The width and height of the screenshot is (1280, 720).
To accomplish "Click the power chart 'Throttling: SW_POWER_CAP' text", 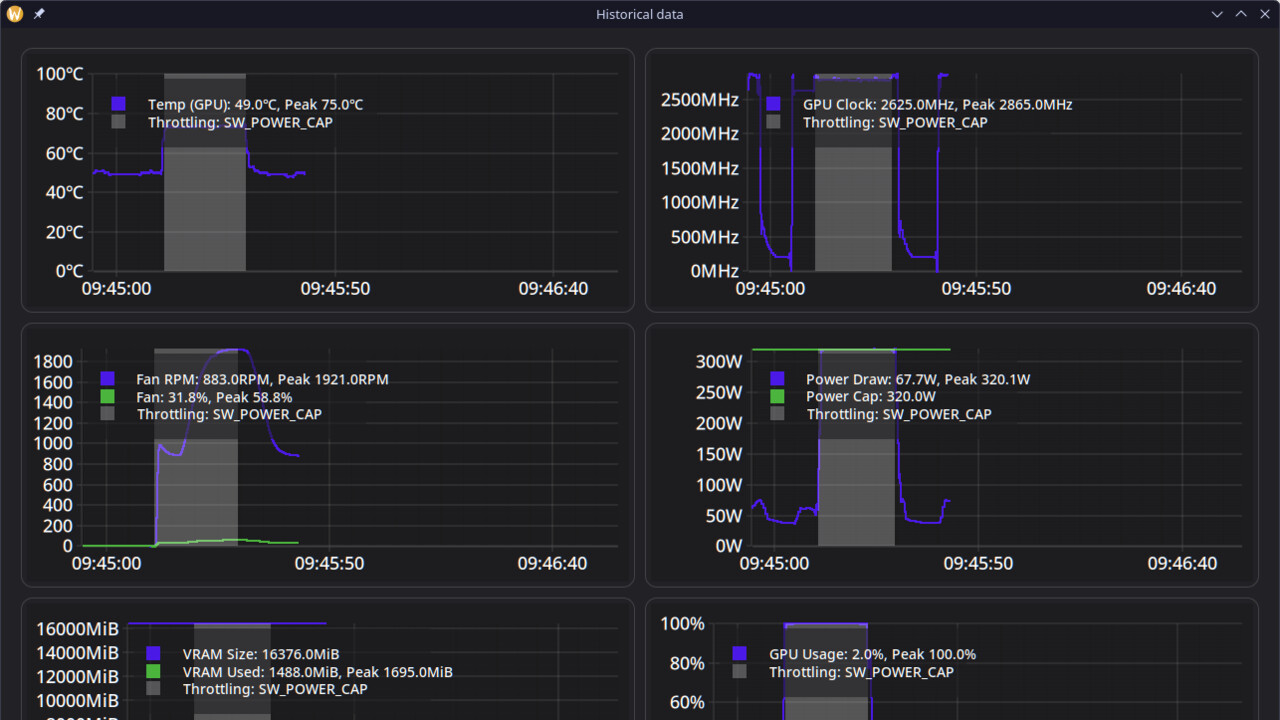I will click(899, 414).
